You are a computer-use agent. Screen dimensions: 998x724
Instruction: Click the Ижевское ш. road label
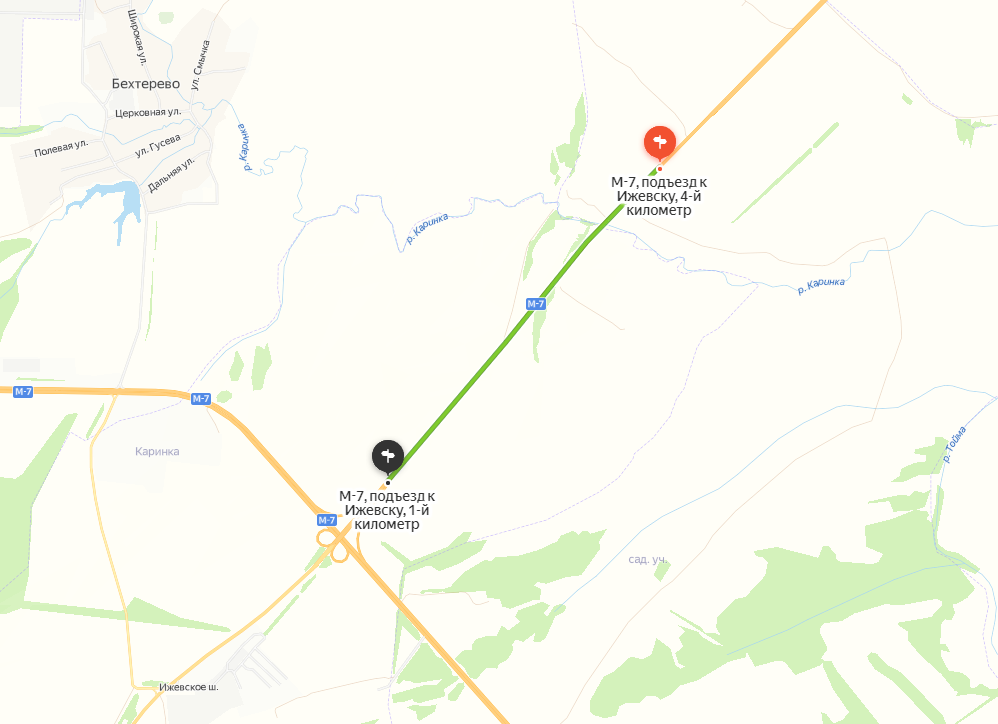pos(189,687)
